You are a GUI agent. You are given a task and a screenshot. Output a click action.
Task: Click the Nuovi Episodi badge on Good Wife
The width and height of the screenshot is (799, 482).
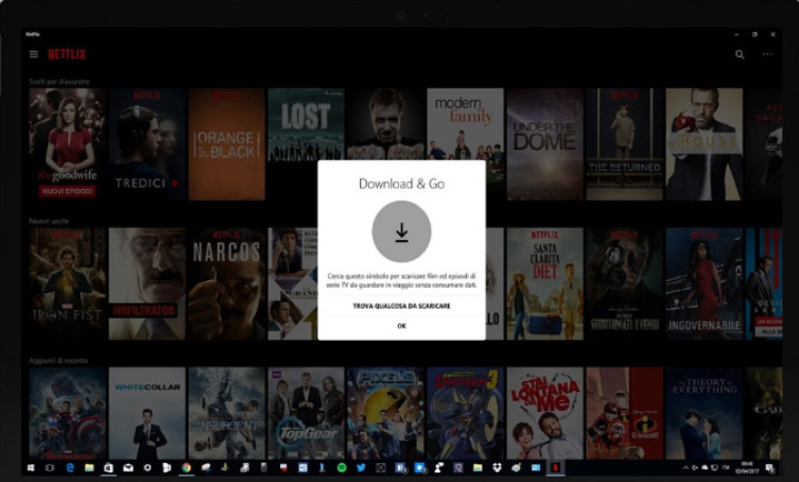(67, 191)
